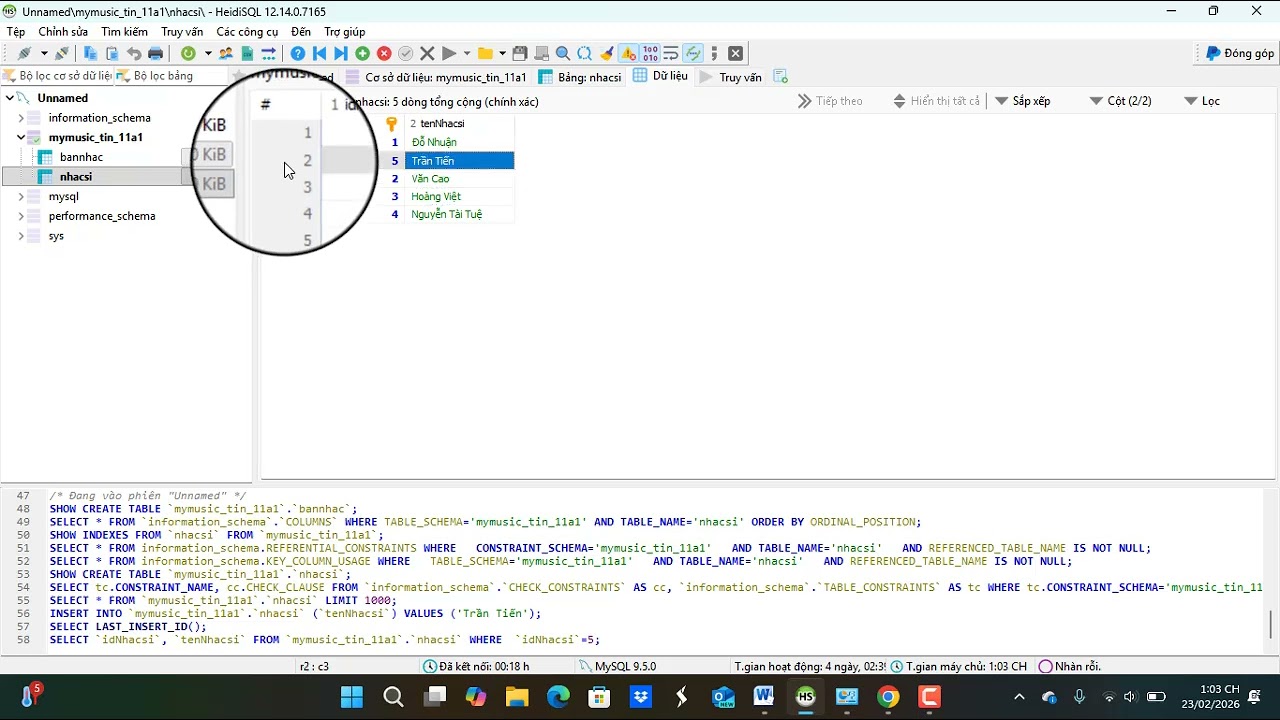Collapse the mymusic_tin_11a1 database node
Image resolution: width=1280 pixels, height=720 pixels.
click(21, 137)
